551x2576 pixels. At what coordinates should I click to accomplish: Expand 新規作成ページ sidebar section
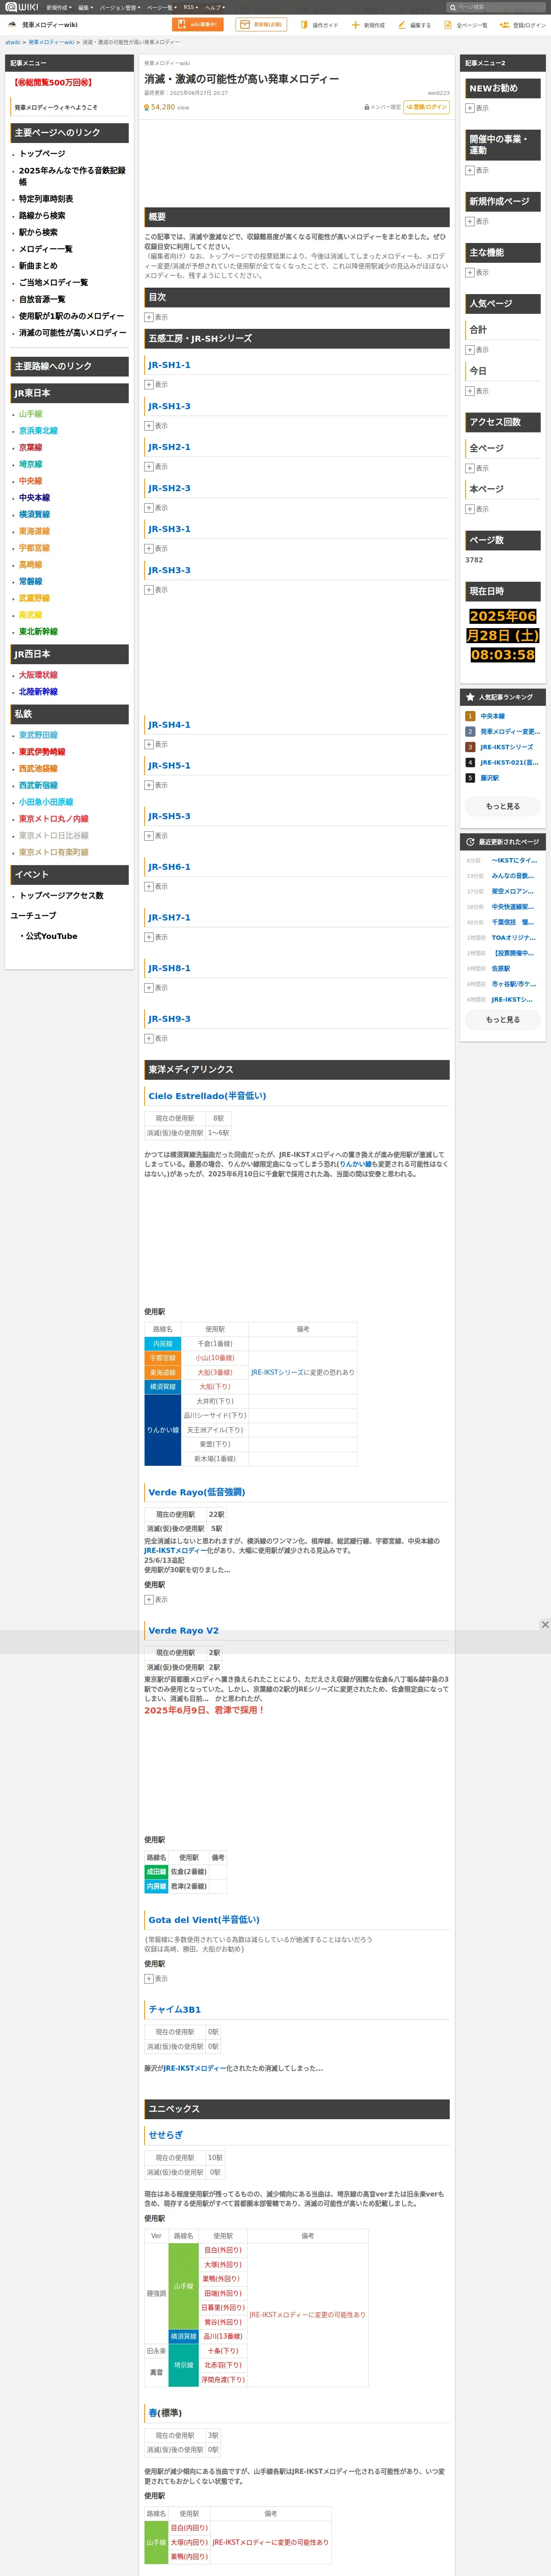[470, 221]
